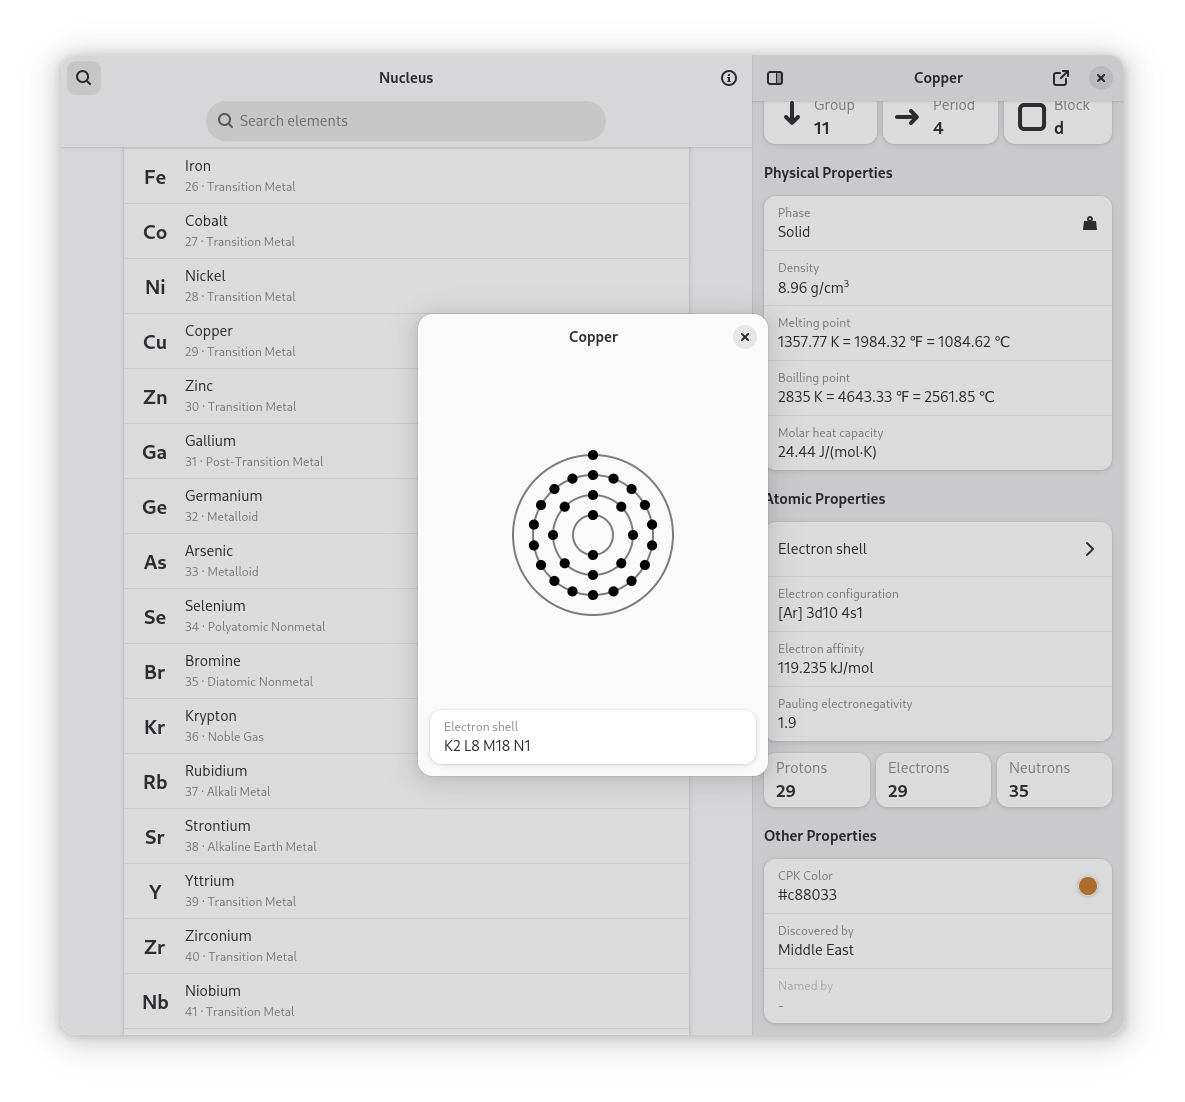Toggle the sidebar panel icon
Viewport: 1185px width, 1102px height.
[x=775, y=78]
